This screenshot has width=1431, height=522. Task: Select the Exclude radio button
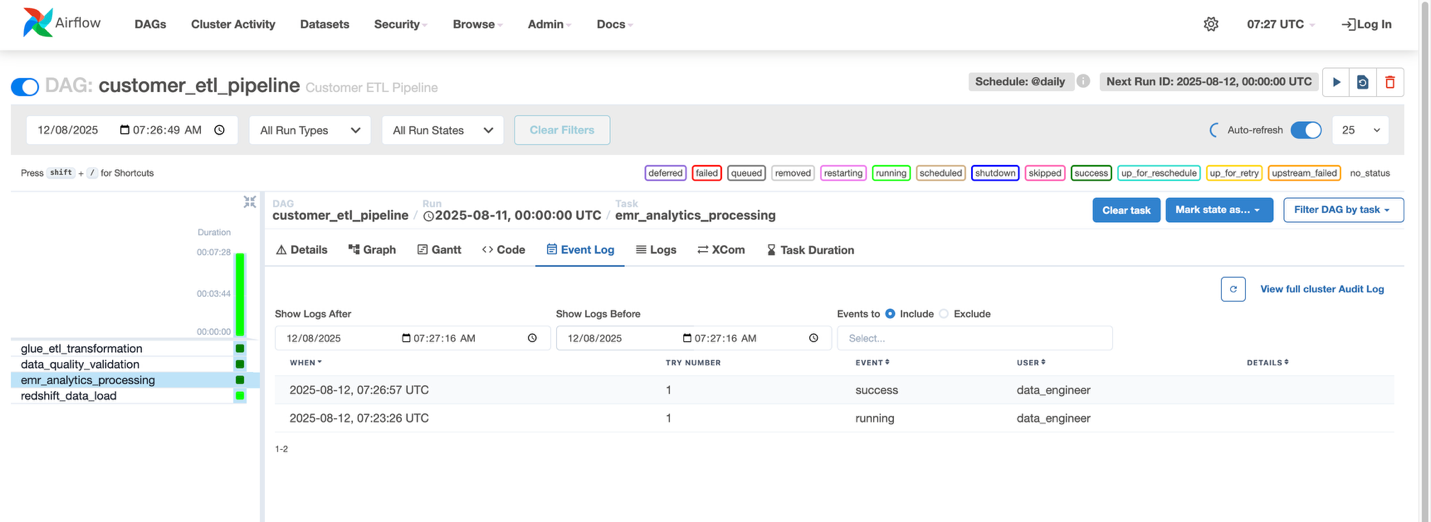pyautogui.click(x=944, y=314)
